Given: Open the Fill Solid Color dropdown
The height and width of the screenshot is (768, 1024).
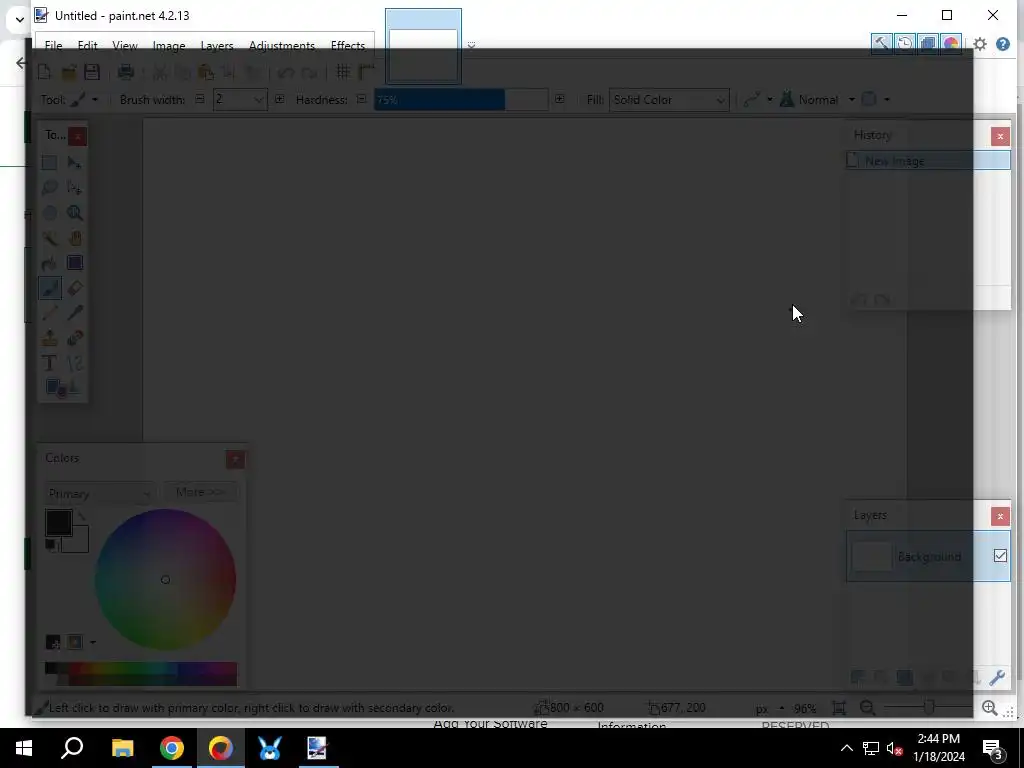Looking at the screenshot, I should pos(669,100).
